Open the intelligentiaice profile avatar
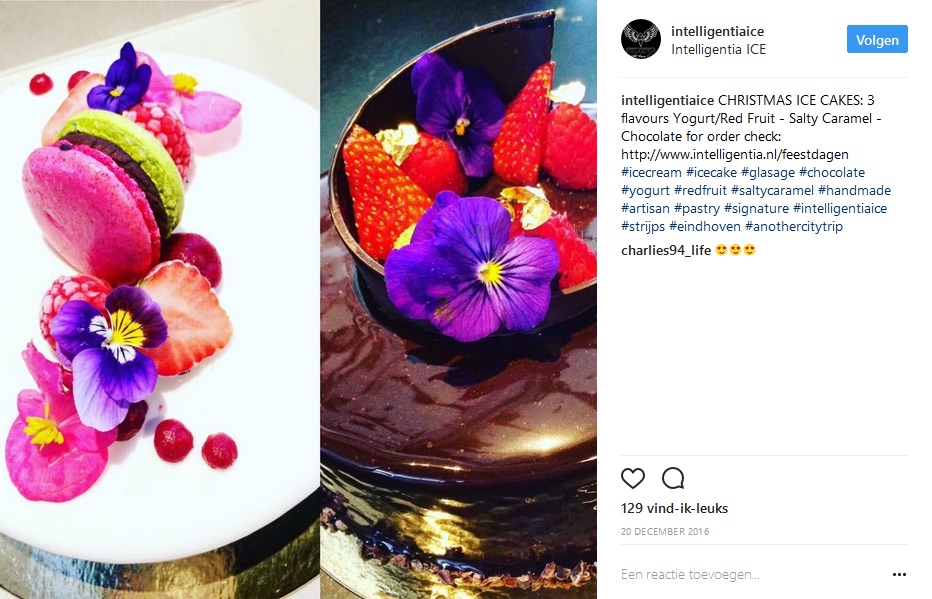 pos(641,39)
